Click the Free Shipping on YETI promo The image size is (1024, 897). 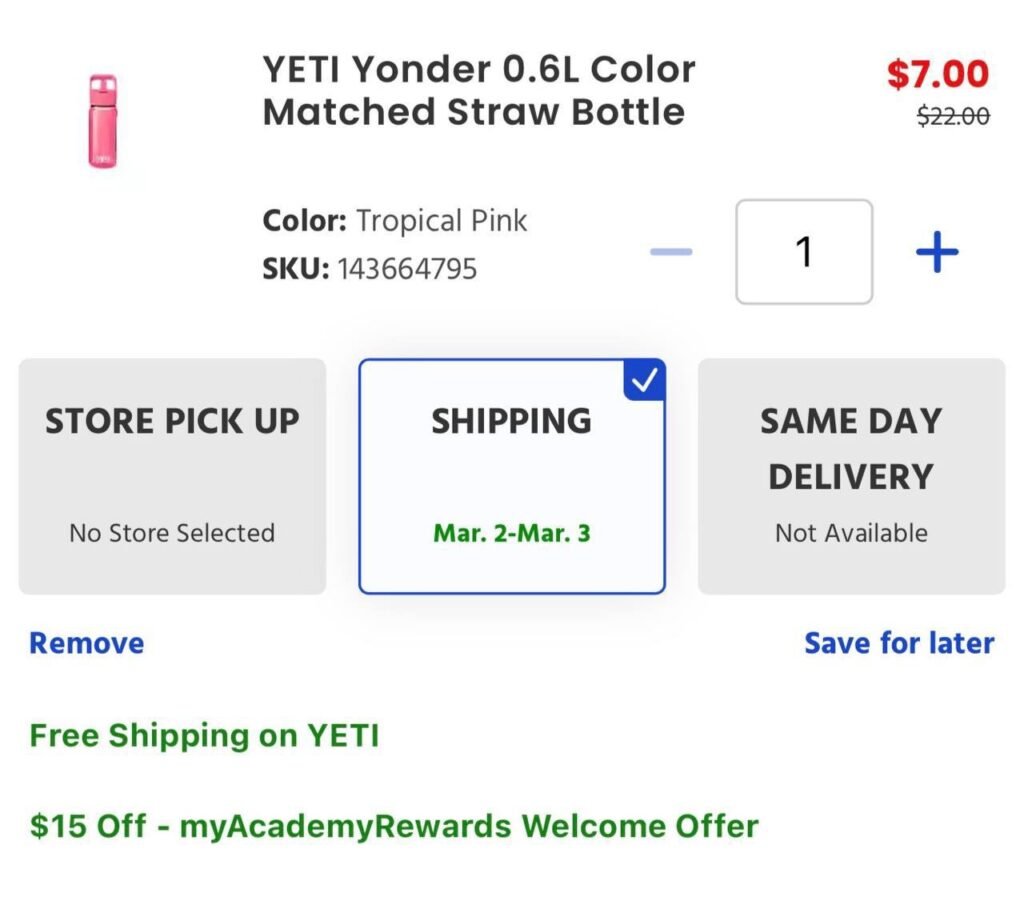coord(204,736)
